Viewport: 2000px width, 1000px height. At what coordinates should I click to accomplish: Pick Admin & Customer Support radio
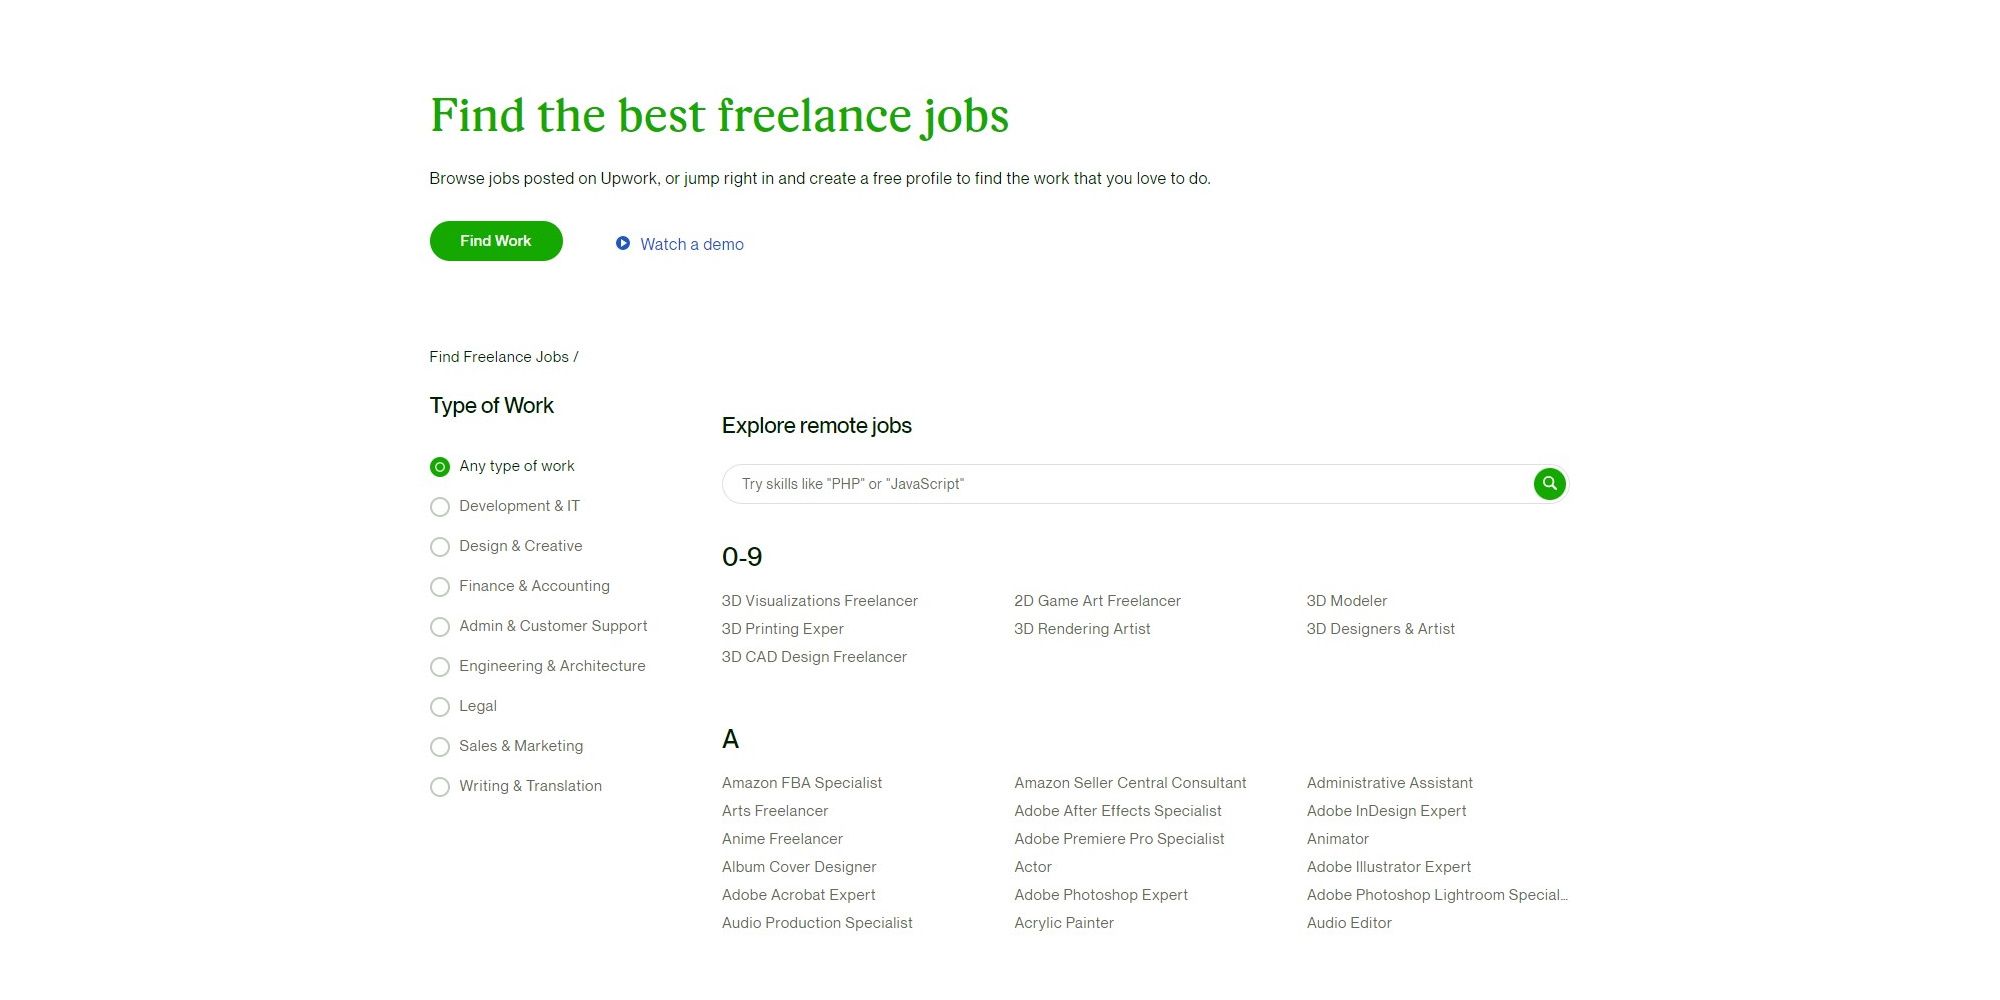(440, 627)
